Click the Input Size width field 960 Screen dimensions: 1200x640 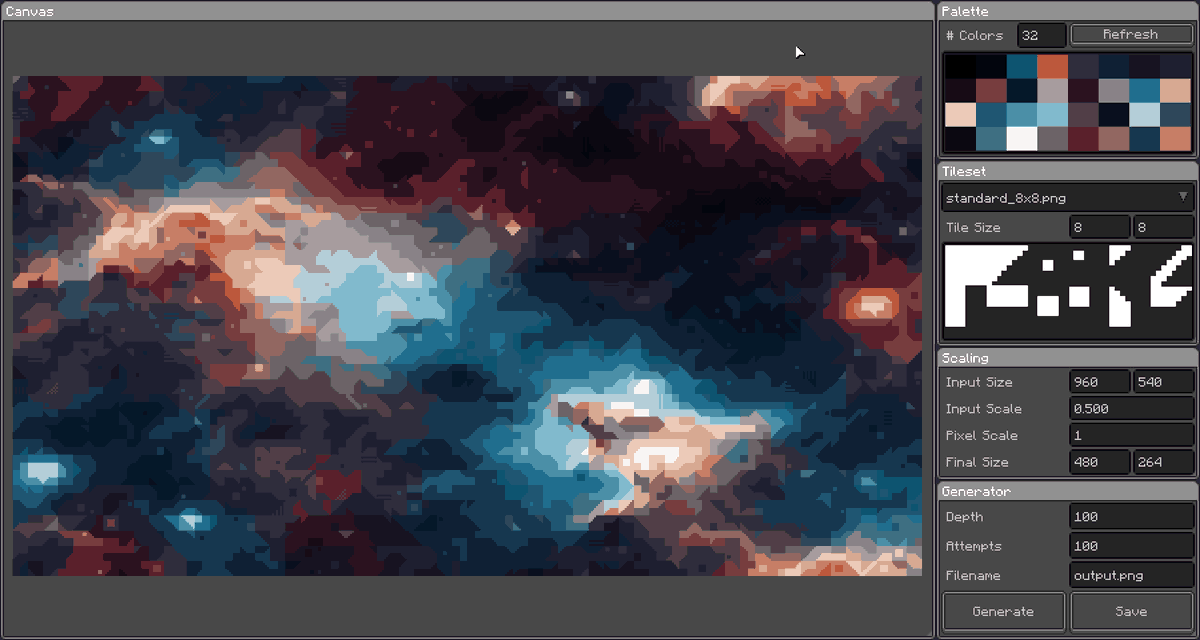(x=1099, y=382)
